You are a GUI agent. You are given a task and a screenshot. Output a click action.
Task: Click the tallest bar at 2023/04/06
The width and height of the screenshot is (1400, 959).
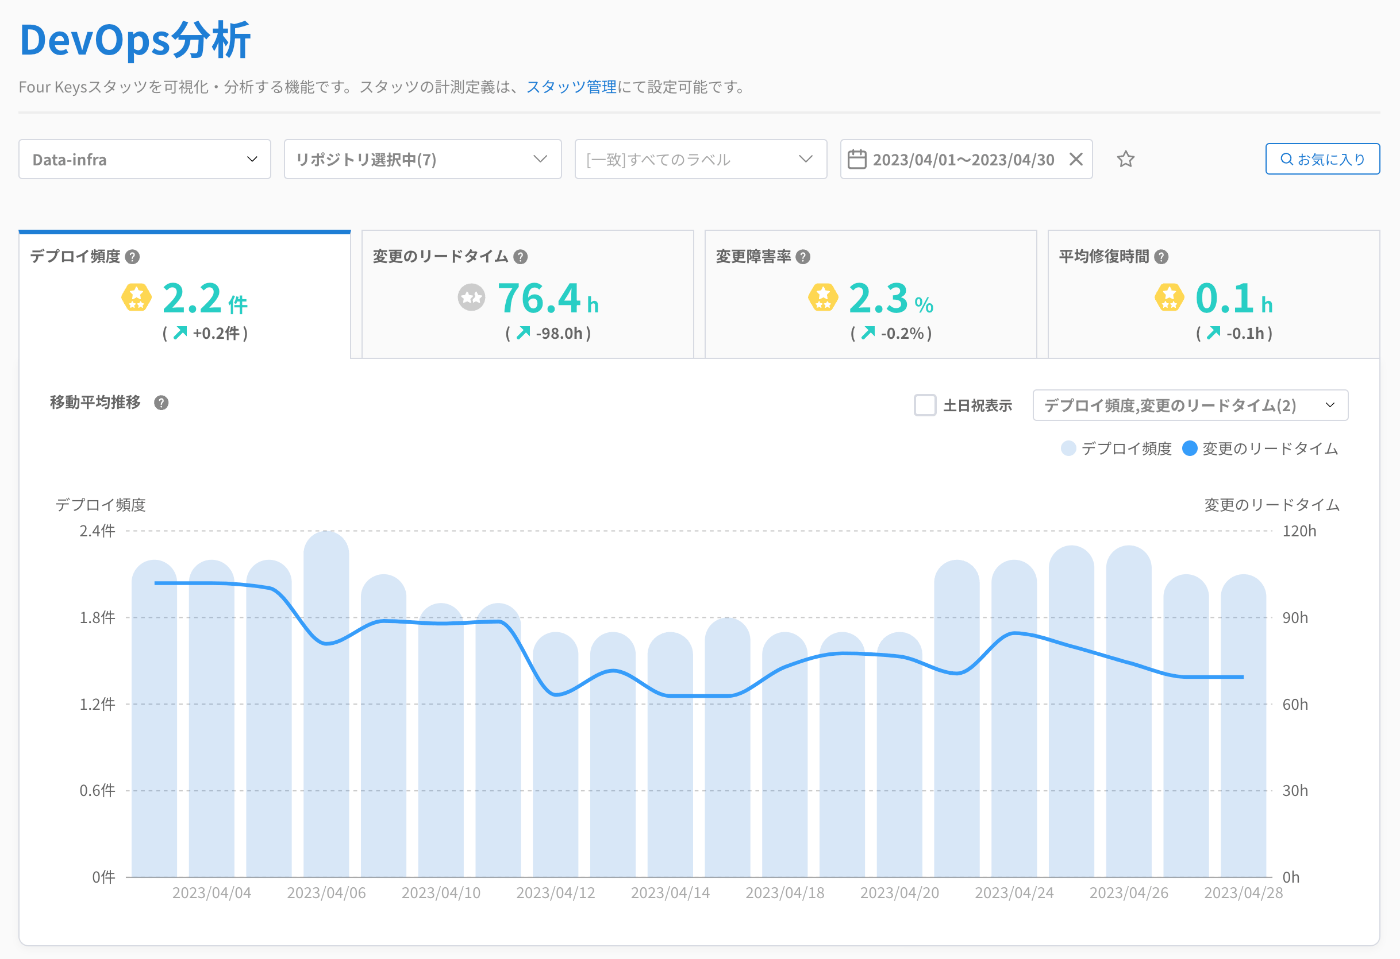click(326, 704)
